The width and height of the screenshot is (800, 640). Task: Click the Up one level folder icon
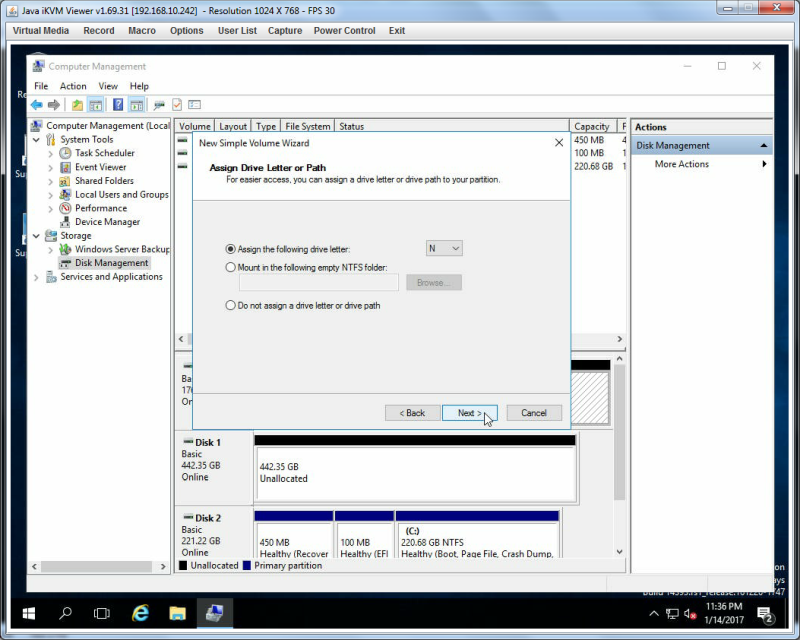point(77,105)
